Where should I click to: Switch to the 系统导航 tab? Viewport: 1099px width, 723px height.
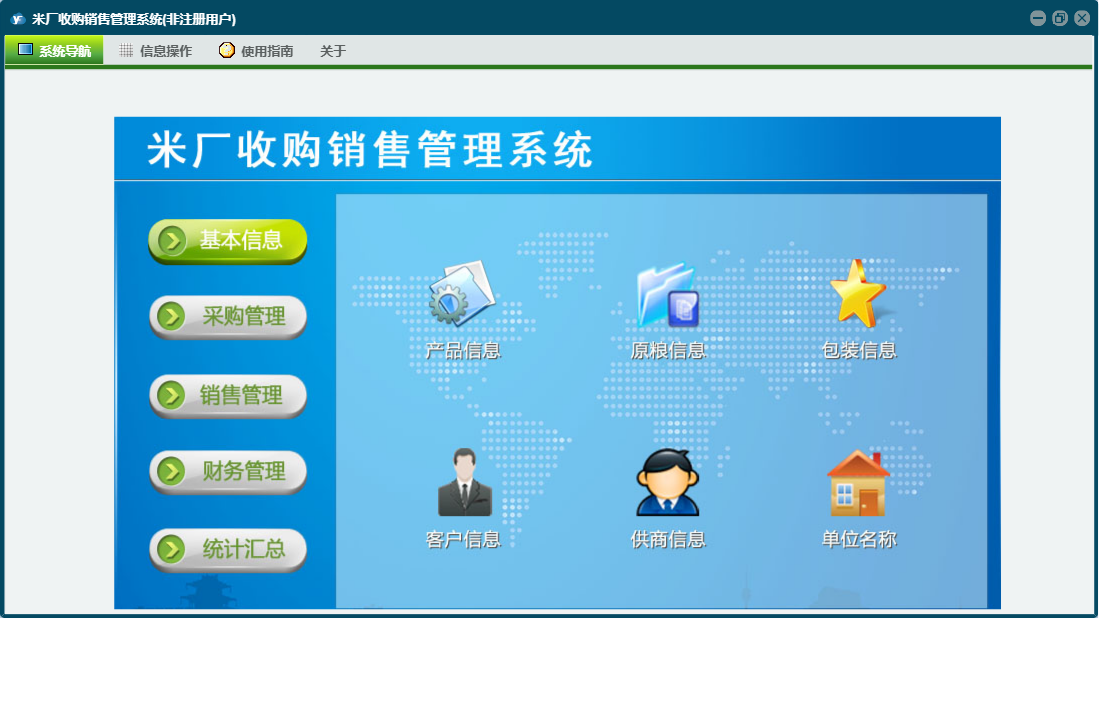click(x=54, y=50)
